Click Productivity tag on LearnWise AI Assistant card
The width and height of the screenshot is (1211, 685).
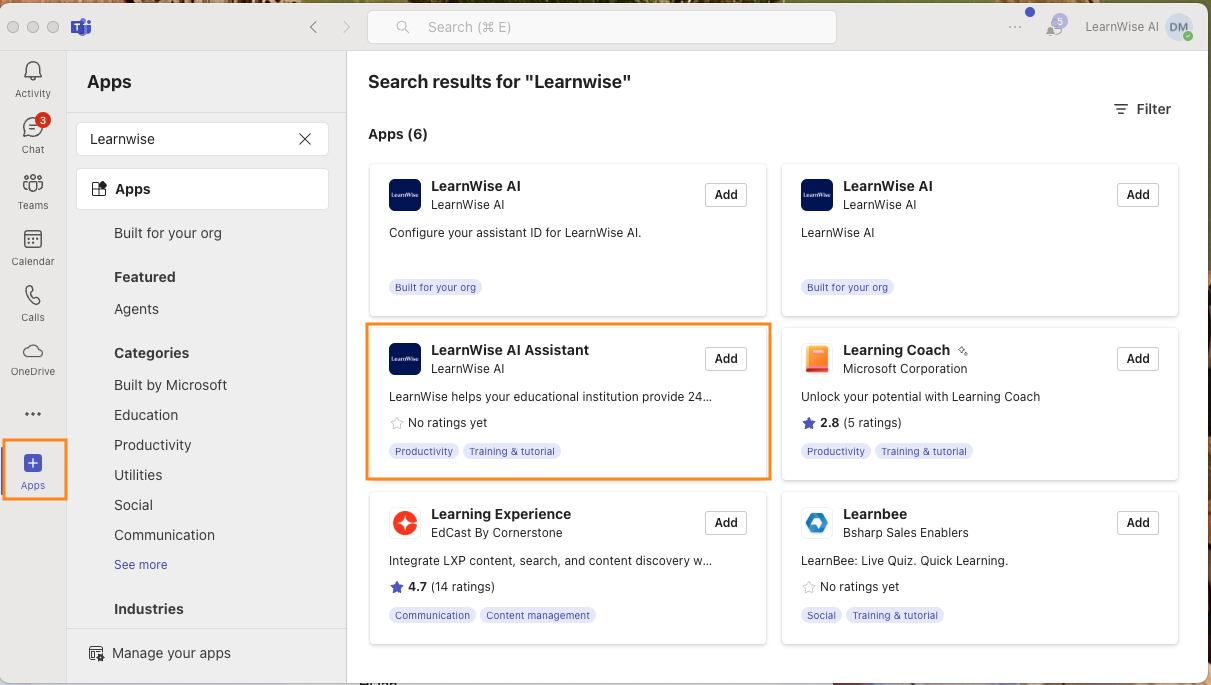(x=424, y=451)
